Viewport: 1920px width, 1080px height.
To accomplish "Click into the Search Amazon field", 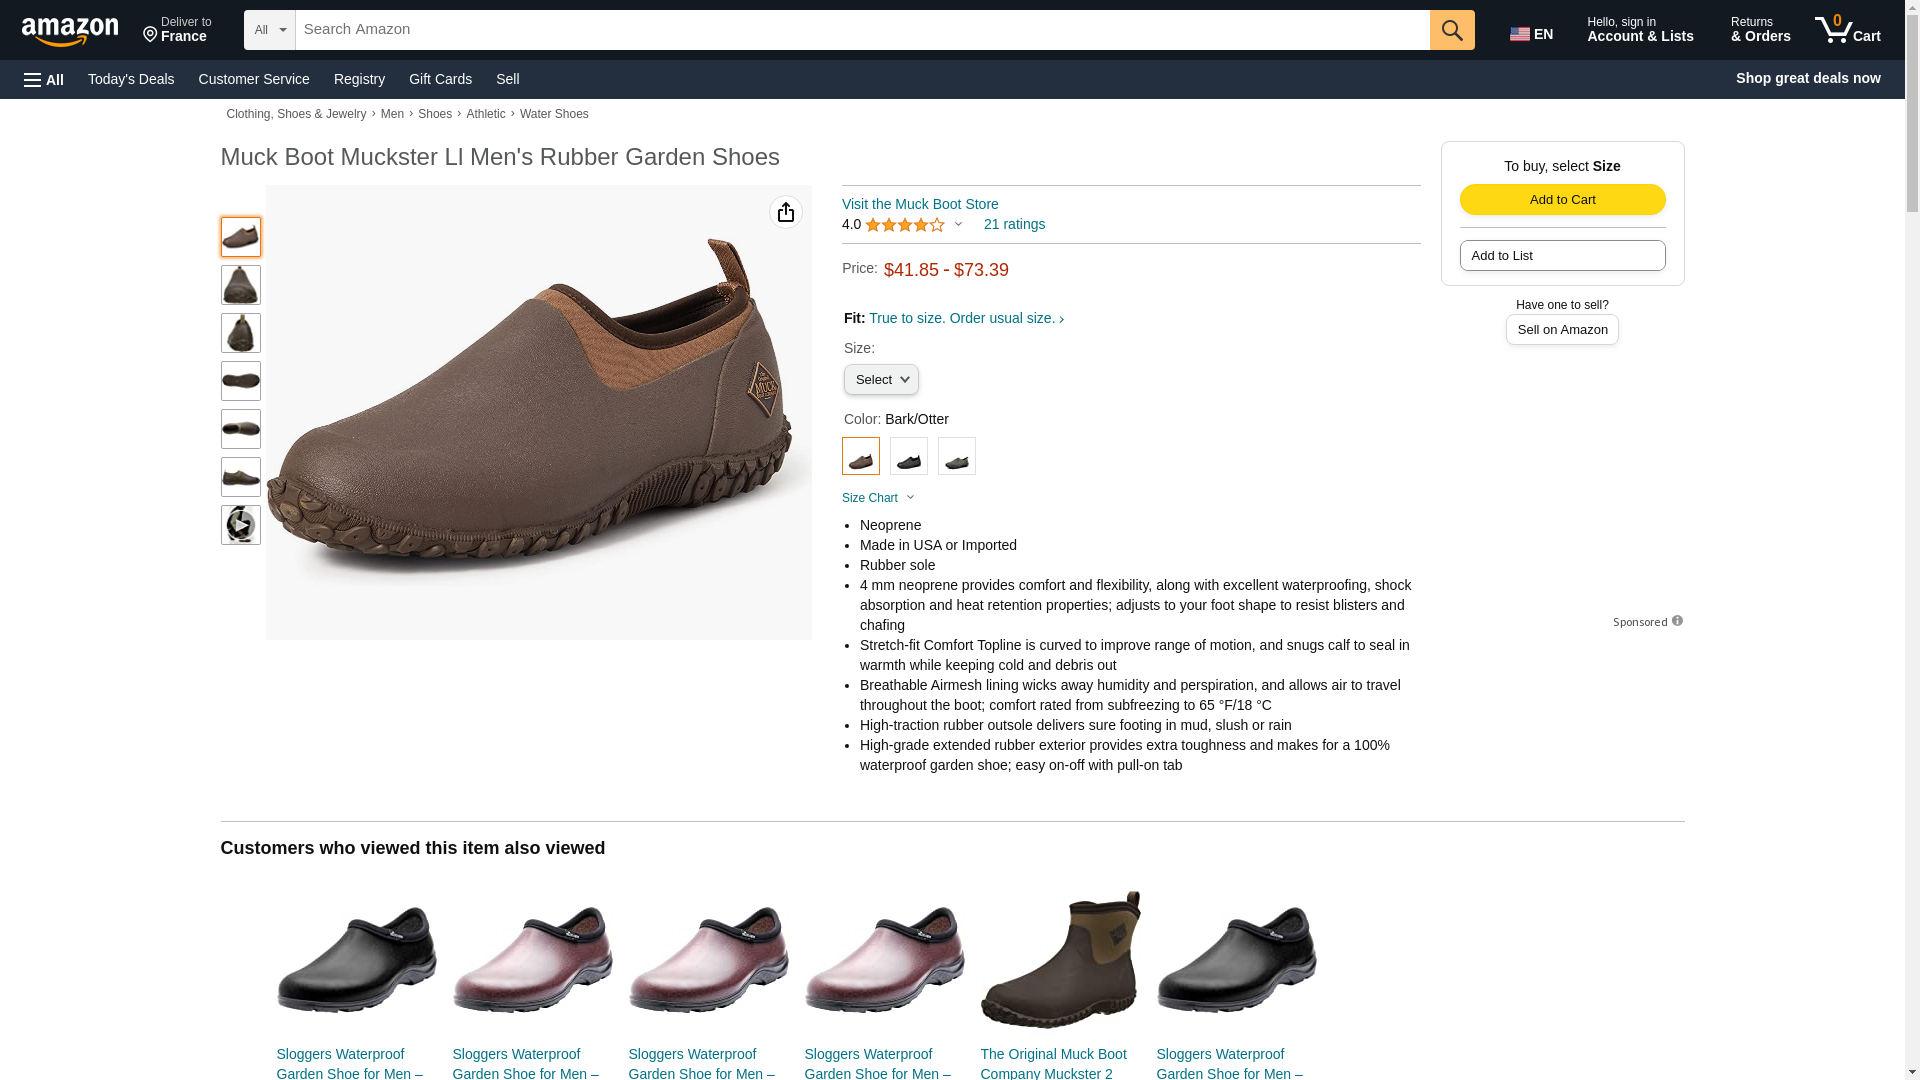I will 862,30.
